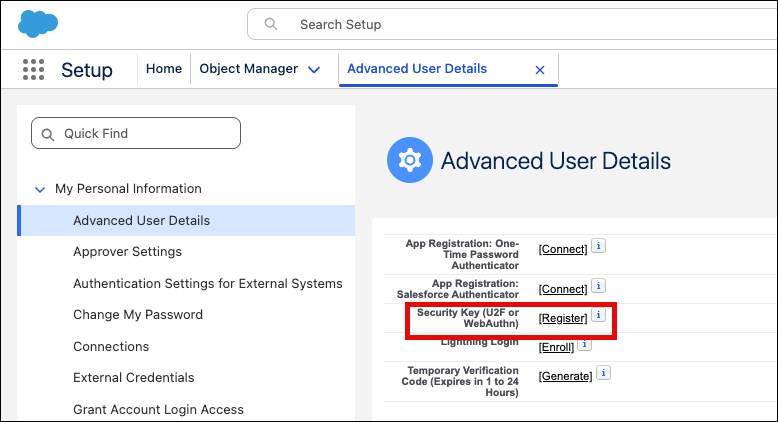Open Approver Settings in the sidebar
The image size is (778, 422).
128,252
